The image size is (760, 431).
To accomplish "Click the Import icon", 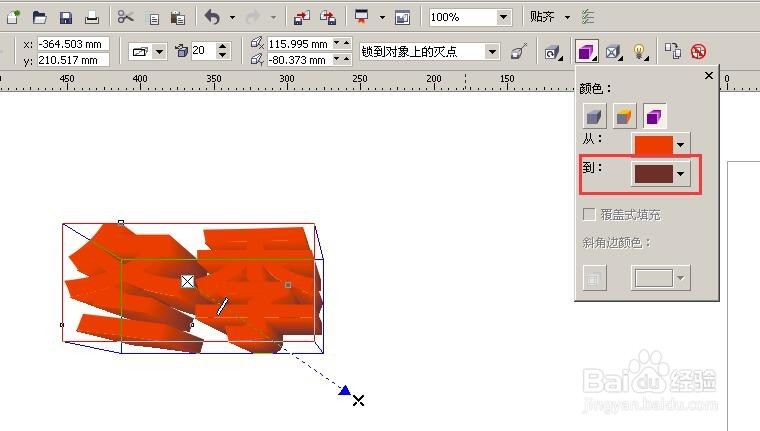I will (x=301, y=18).
